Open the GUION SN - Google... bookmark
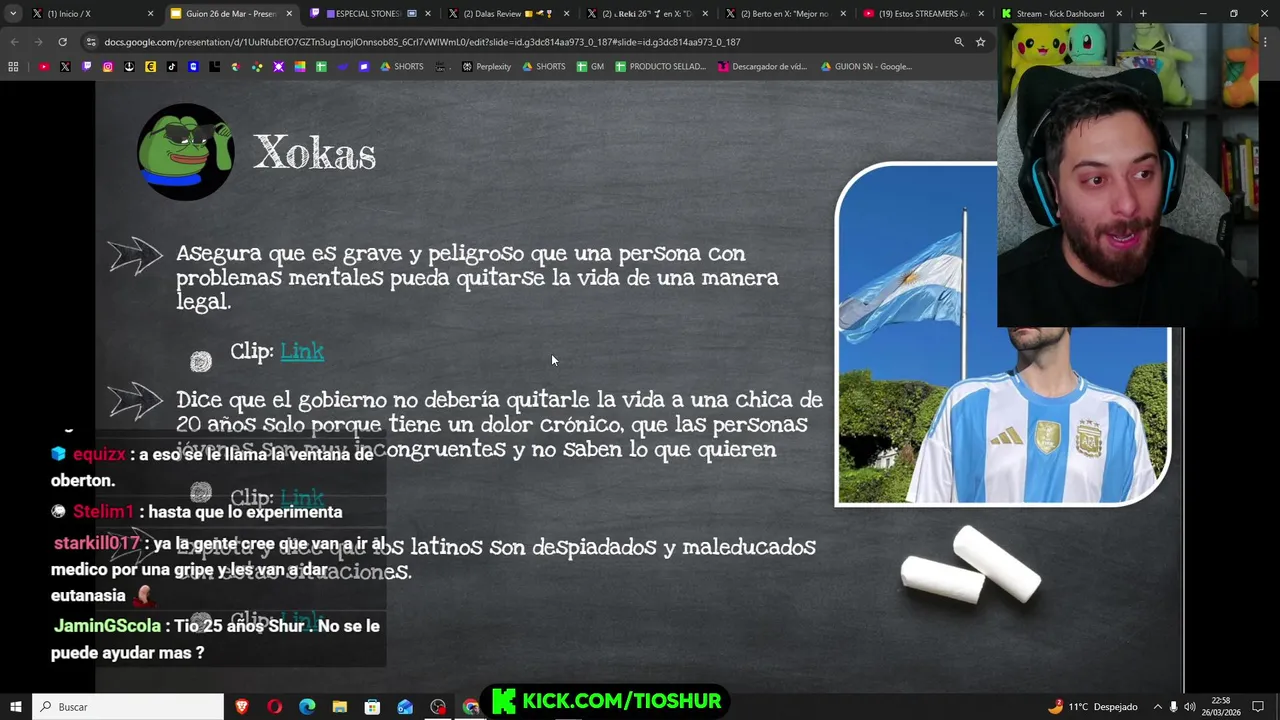 pos(866,67)
